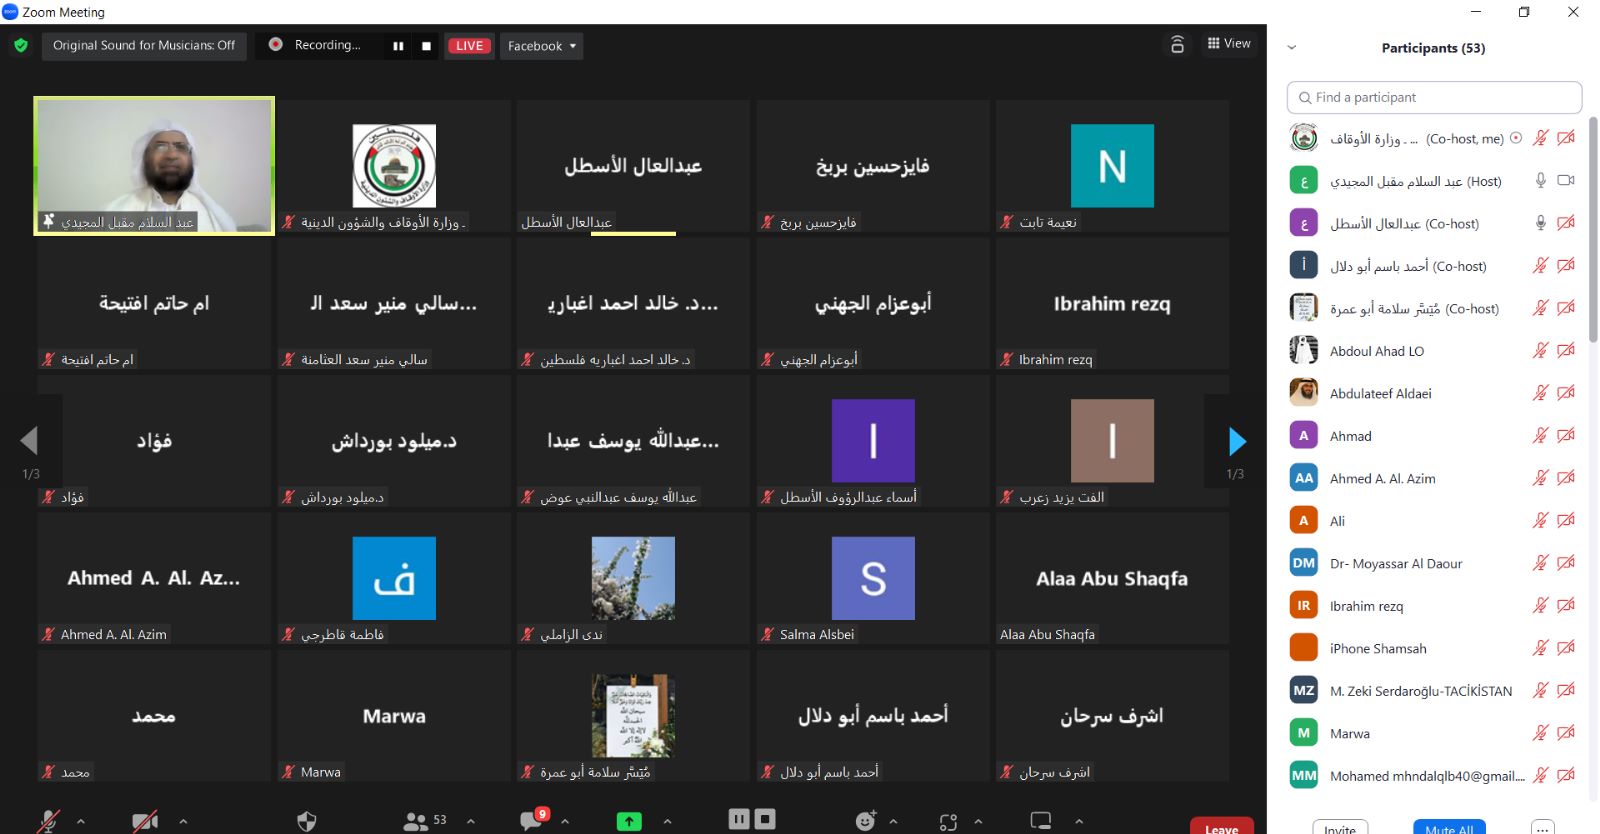This screenshot has width=1600, height=834.
Task: Collapse the Participants panel using the chevron
Action: coord(1291,48)
